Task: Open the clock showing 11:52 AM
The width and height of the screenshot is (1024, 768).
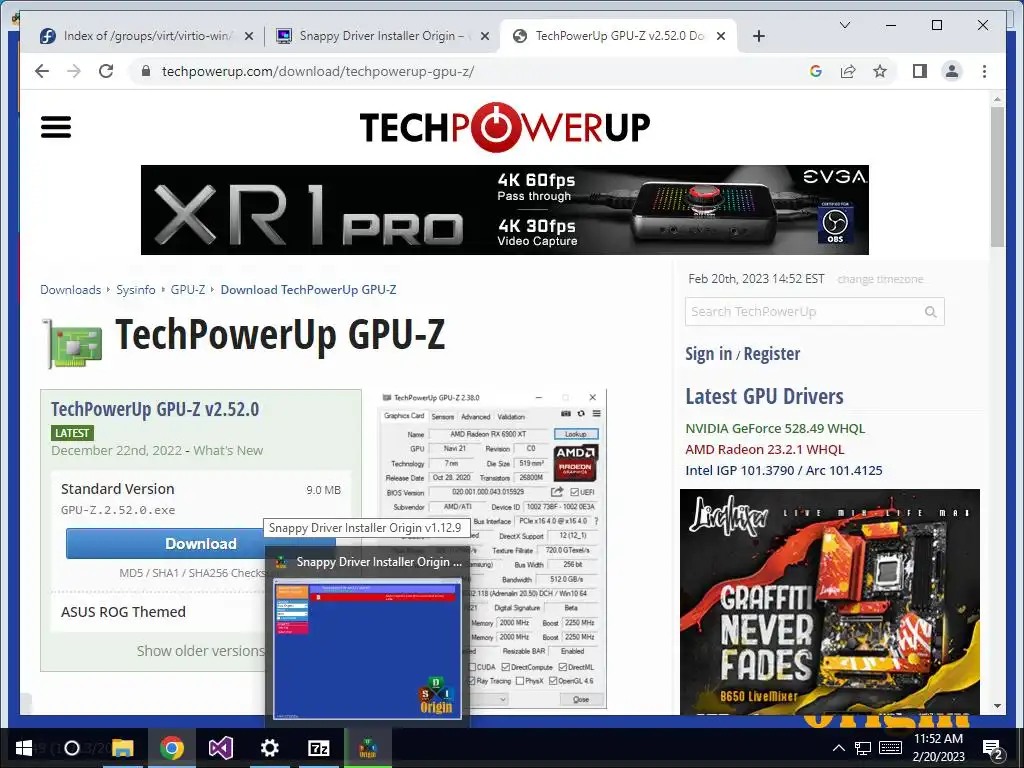Action: pyautogui.click(x=938, y=748)
